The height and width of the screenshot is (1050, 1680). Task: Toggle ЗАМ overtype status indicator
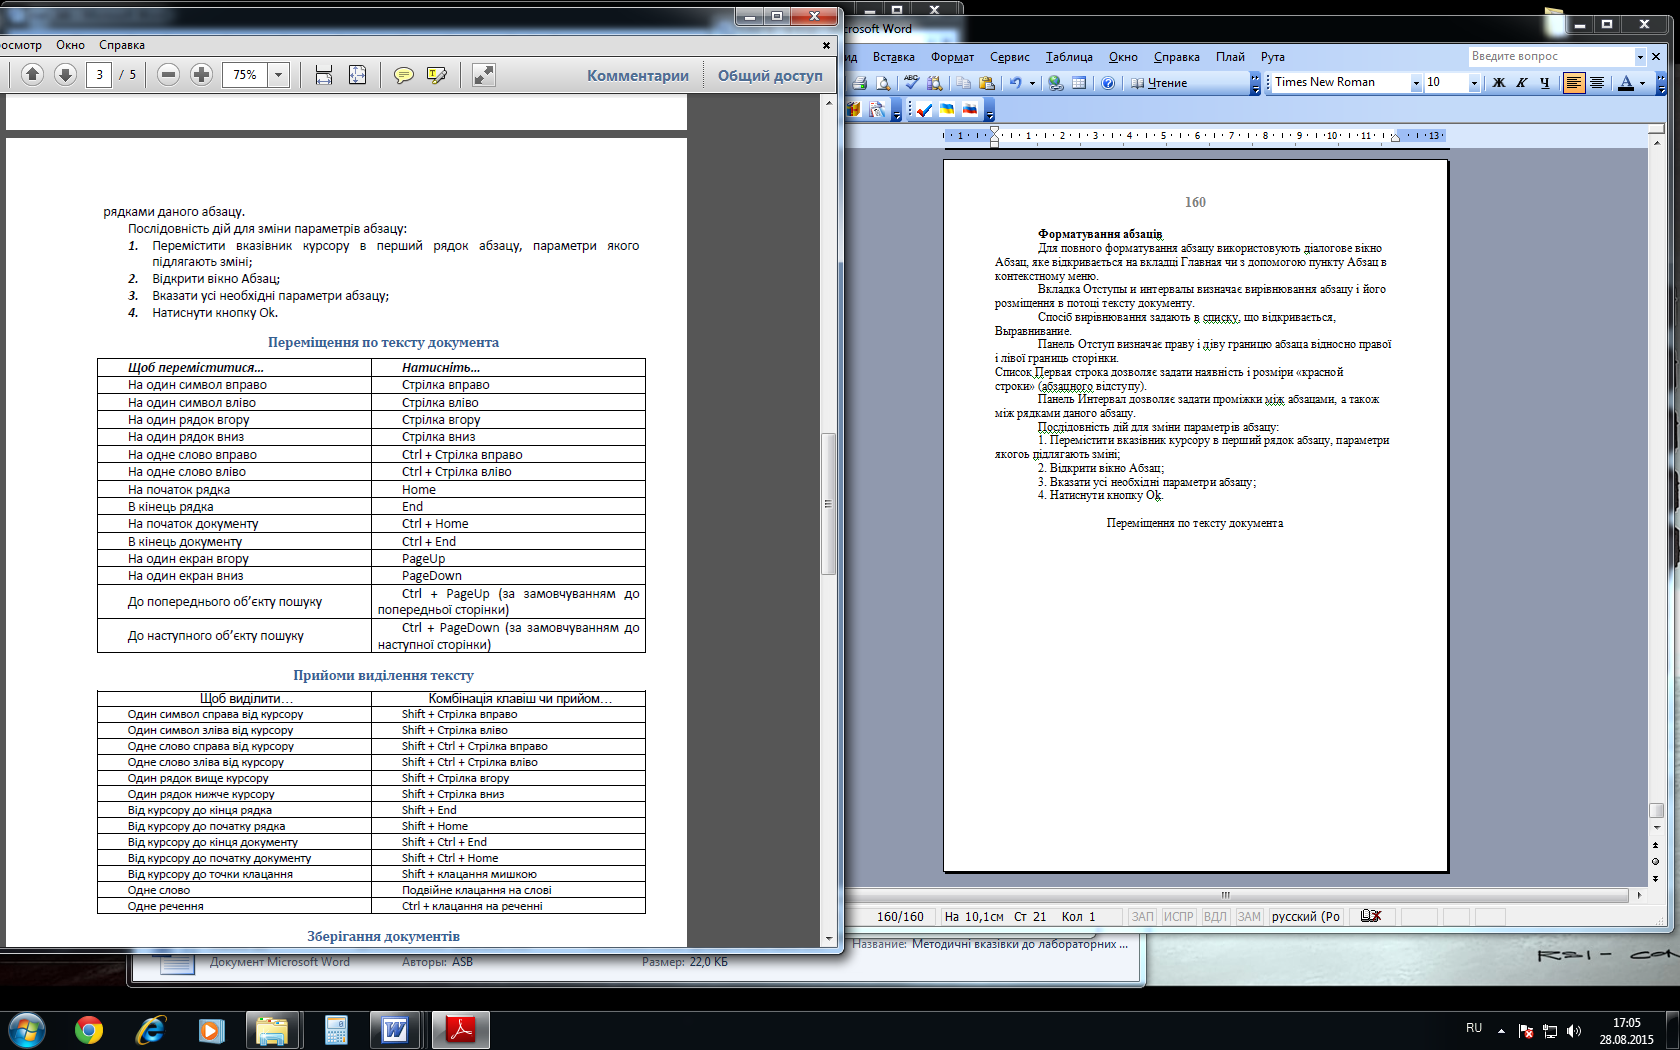pyautogui.click(x=1249, y=916)
